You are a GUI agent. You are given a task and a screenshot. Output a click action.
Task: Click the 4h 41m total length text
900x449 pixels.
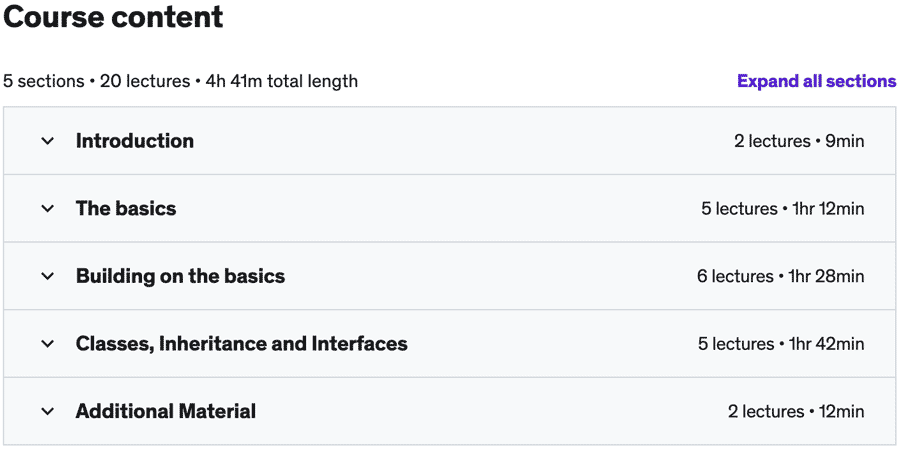coord(282,81)
